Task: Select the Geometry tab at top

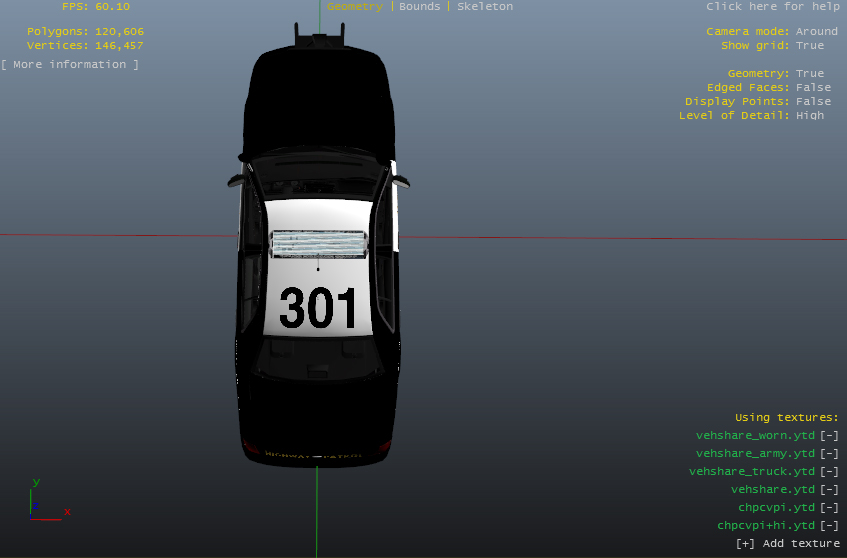Action: point(355,6)
